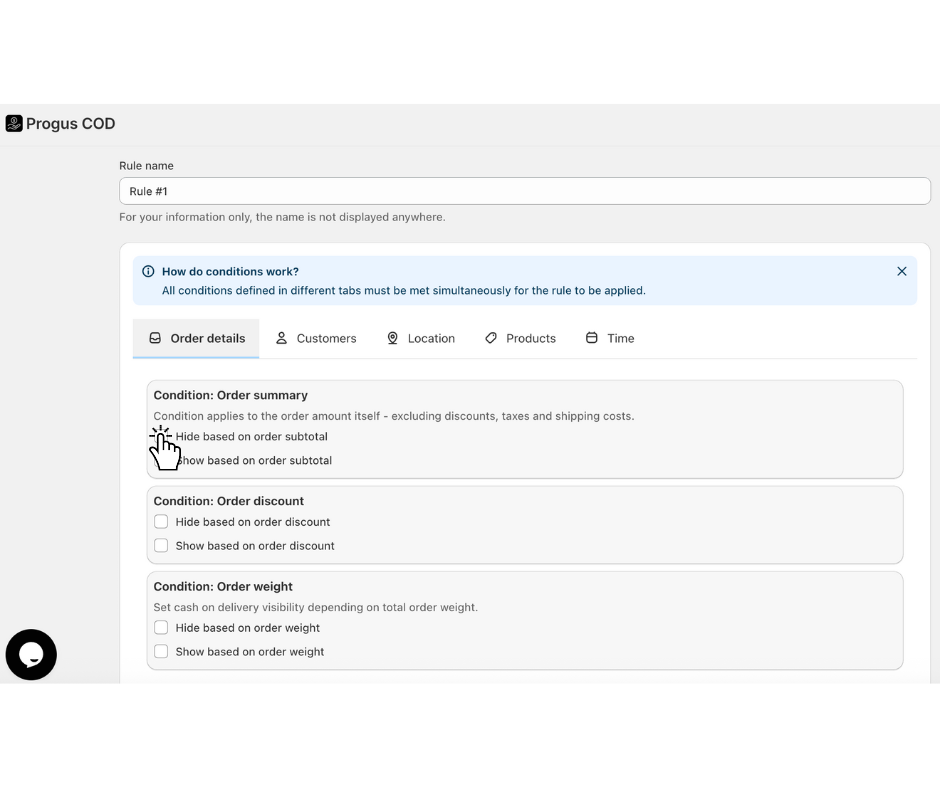This screenshot has height=788, width=940.
Task: Click the Location pin icon
Action: [x=393, y=338]
